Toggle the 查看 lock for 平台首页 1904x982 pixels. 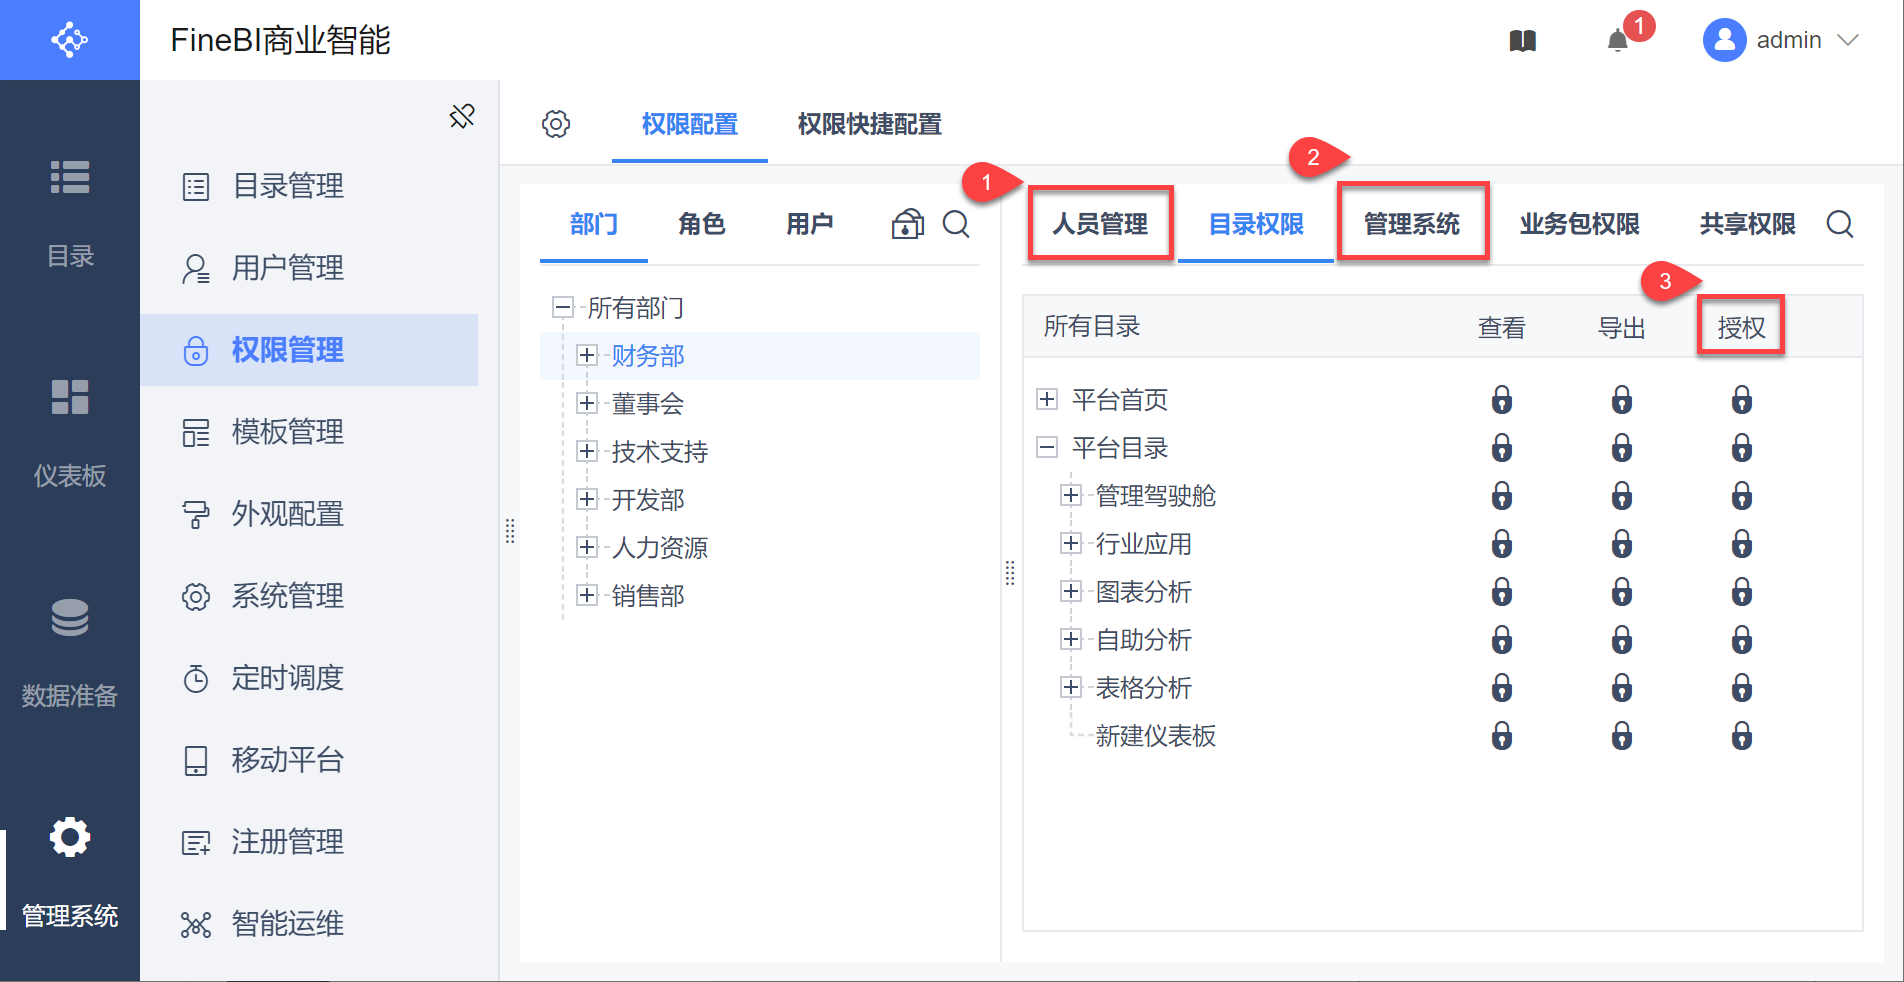tap(1501, 400)
